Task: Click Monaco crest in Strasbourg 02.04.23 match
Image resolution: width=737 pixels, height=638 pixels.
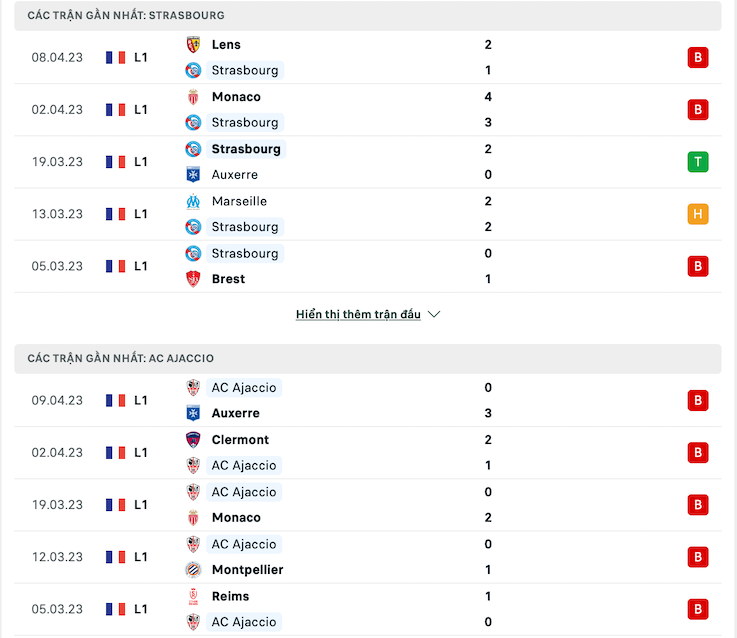Action: pyautogui.click(x=193, y=97)
